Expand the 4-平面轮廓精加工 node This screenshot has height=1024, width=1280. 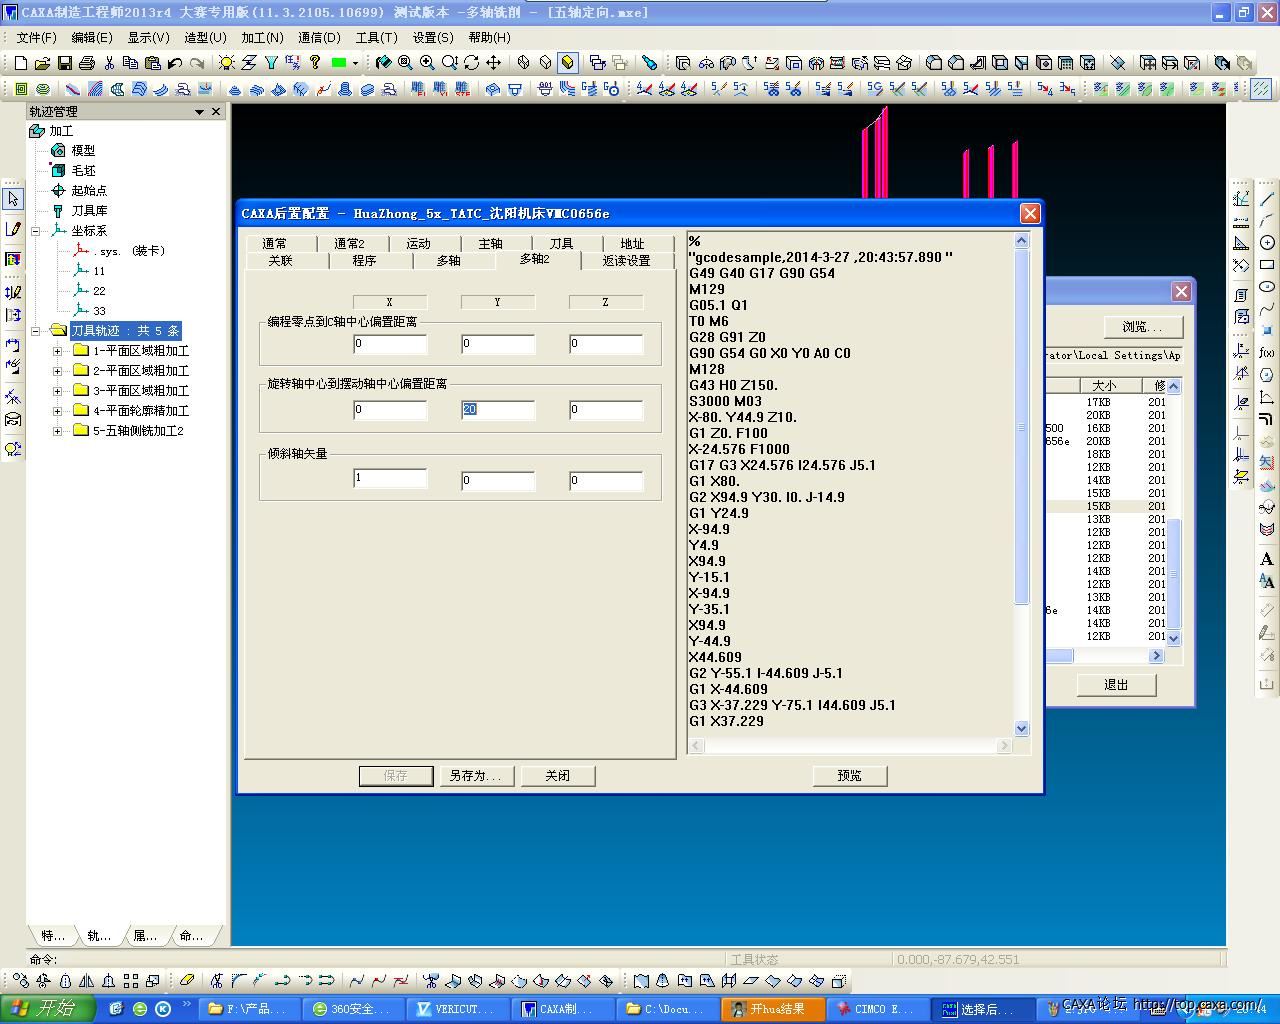[x=57, y=411]
